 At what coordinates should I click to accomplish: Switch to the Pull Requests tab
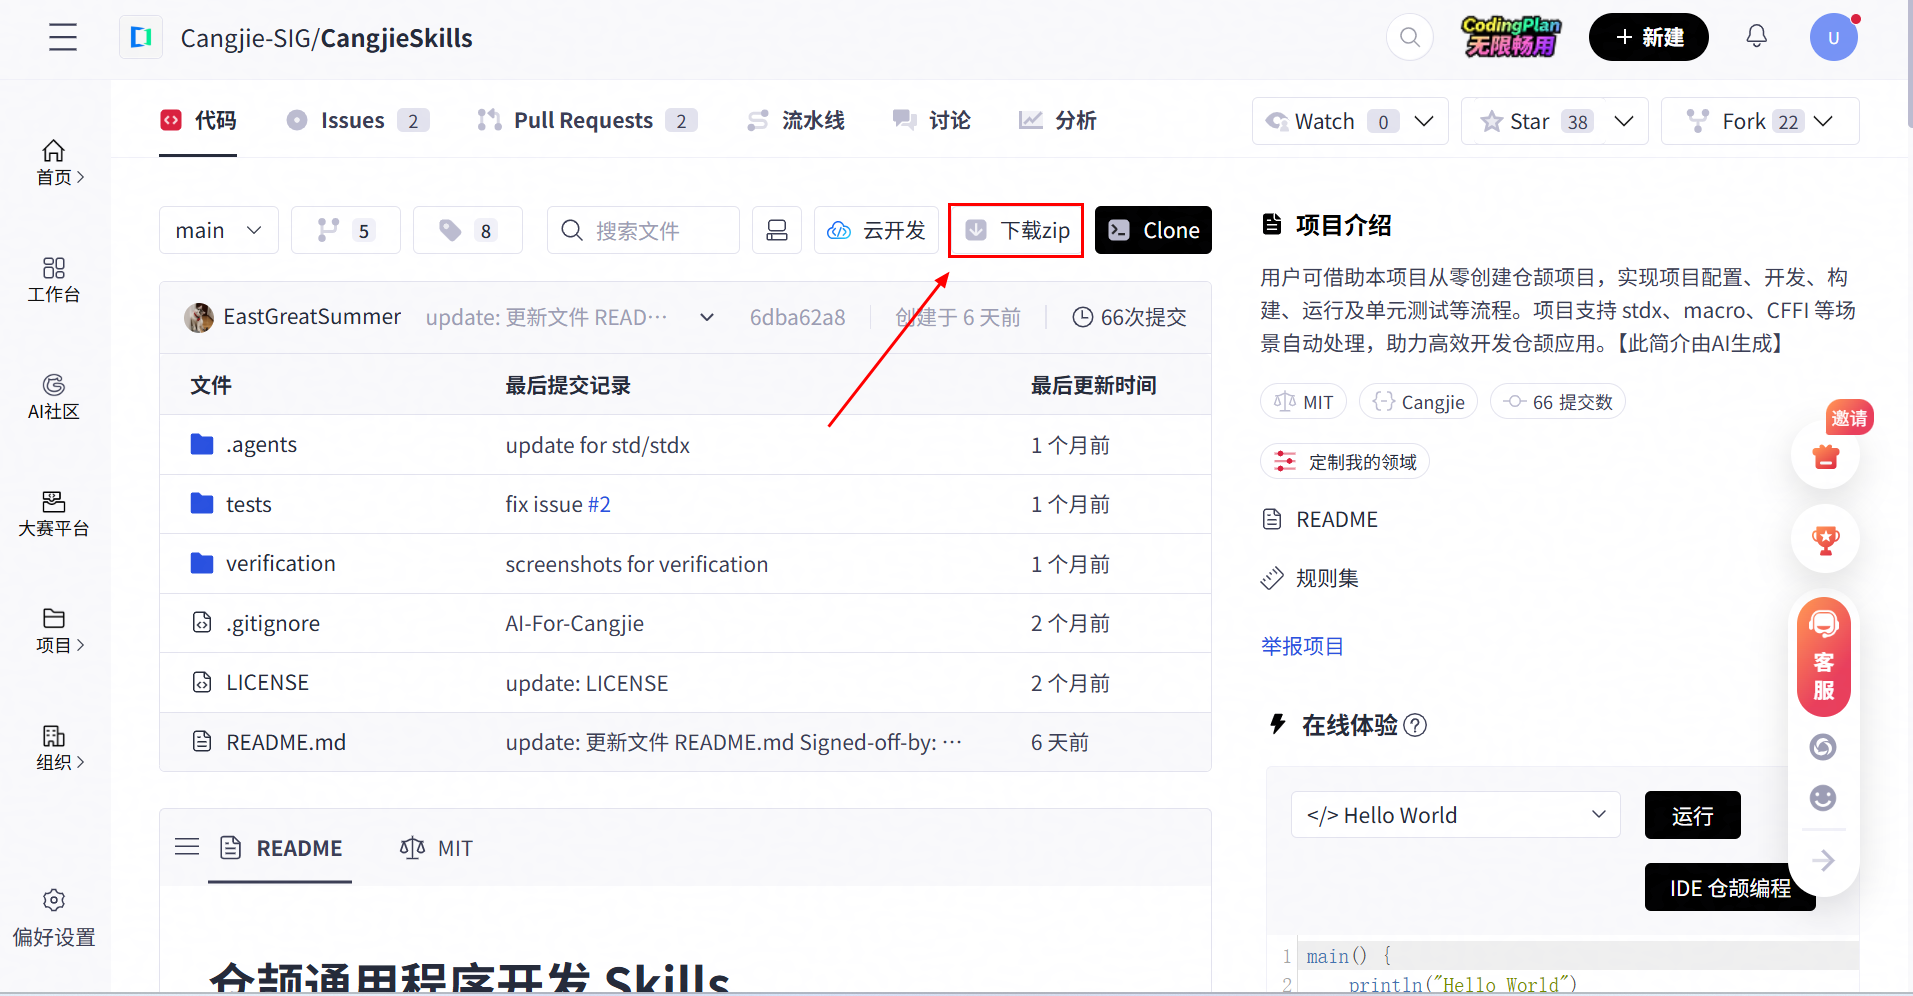(587, 120)
